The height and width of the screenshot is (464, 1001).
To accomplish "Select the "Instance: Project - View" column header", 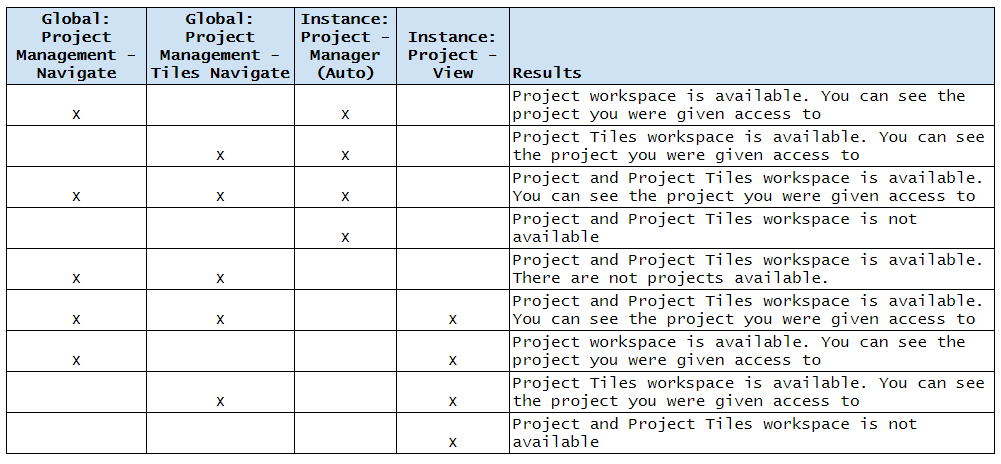I will [453, 55].
